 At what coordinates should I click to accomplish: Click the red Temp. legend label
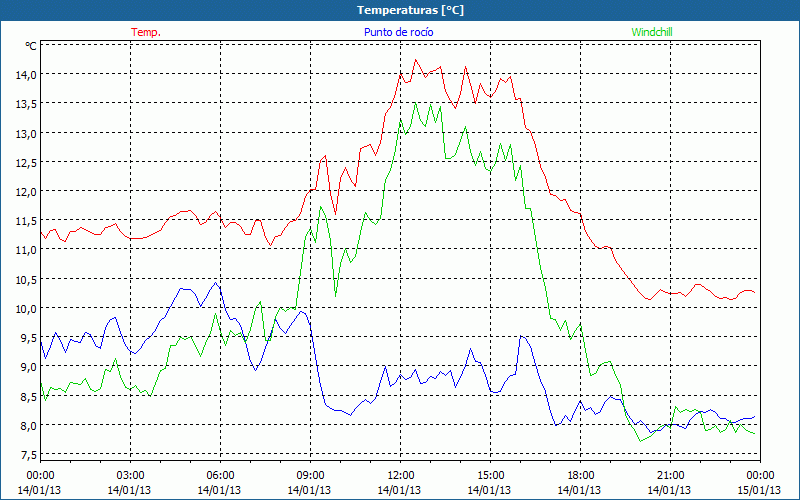146,32
